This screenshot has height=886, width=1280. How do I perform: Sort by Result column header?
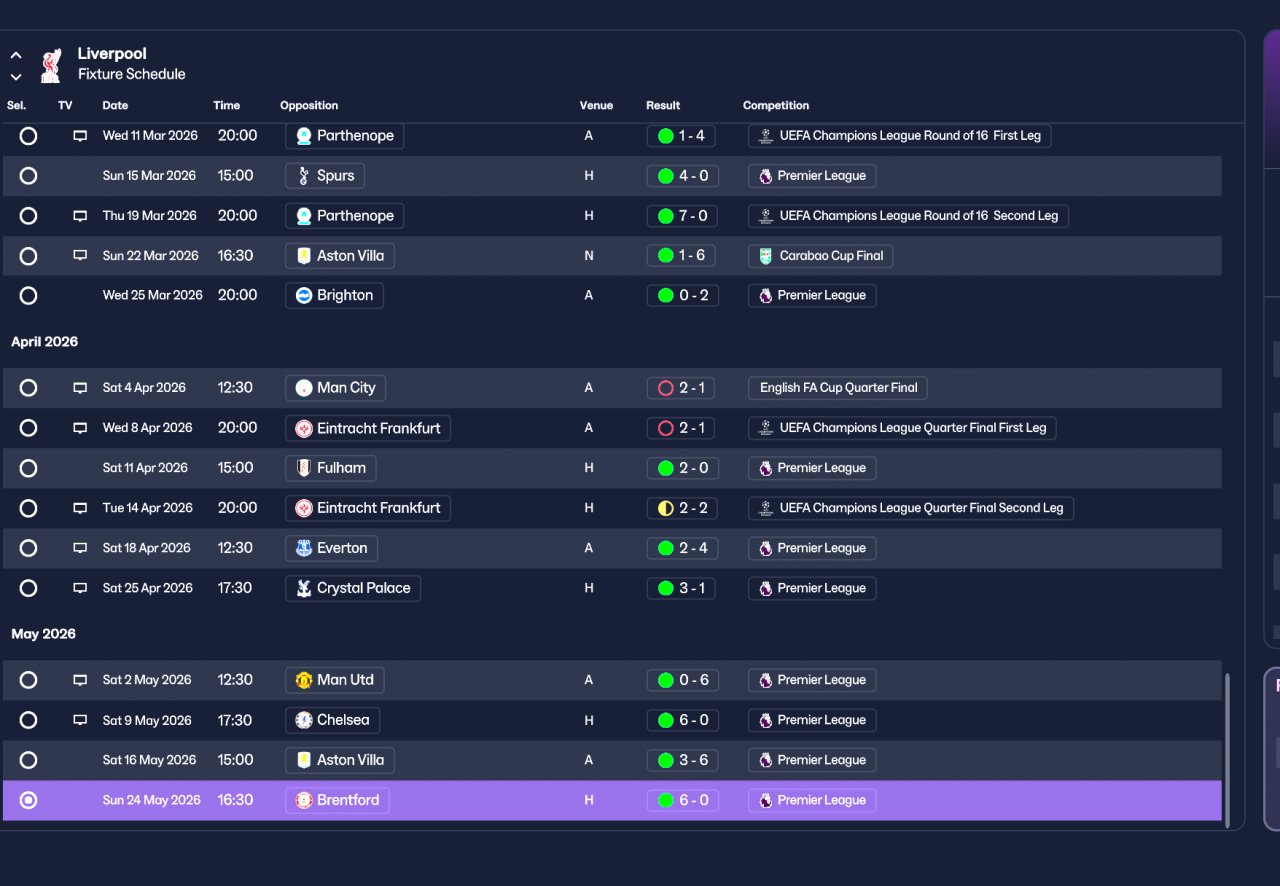(x=663, y=105)
